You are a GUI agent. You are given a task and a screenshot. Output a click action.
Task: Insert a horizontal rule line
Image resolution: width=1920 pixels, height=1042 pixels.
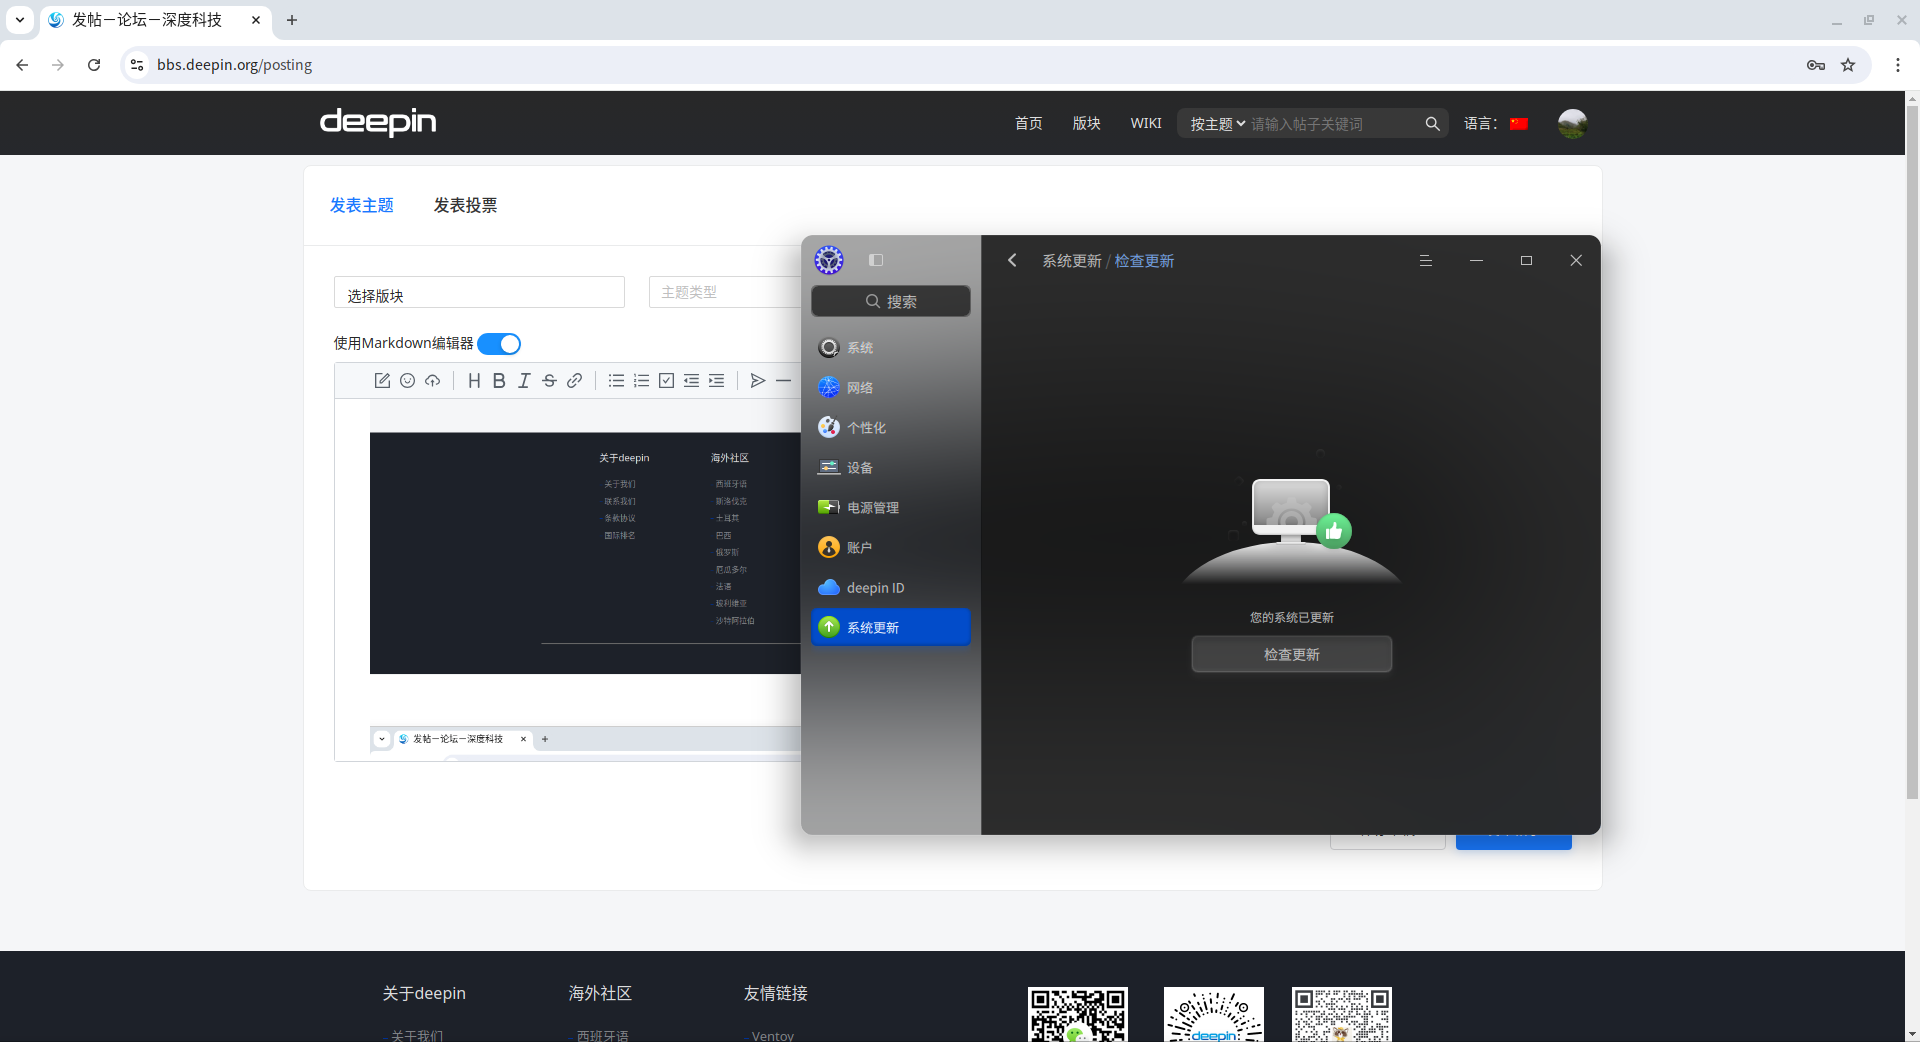click(783, 381)
